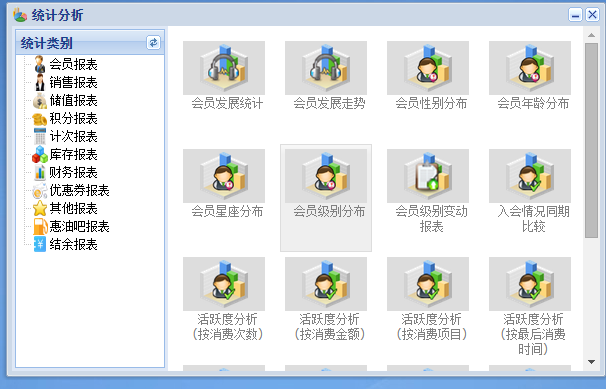The image size is (606, 389).
Task: Select 惠油吧报表 in the category tree
Action: click(80, 226)
